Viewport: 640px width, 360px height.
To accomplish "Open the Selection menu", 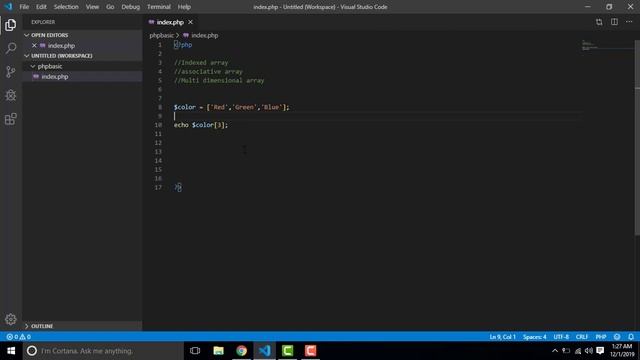I will [66, 7].
